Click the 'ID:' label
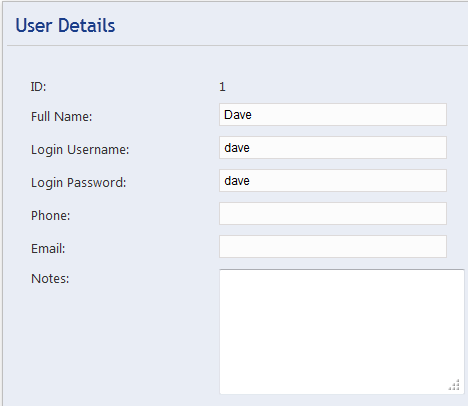 coord(38,87)
